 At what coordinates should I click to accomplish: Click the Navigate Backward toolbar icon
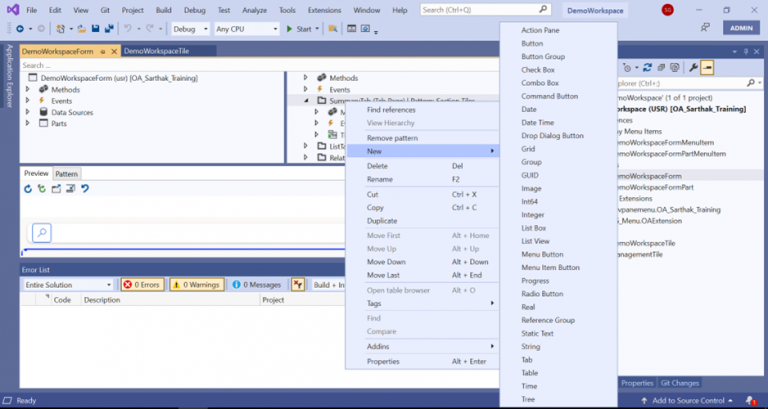tap(20, 29)
